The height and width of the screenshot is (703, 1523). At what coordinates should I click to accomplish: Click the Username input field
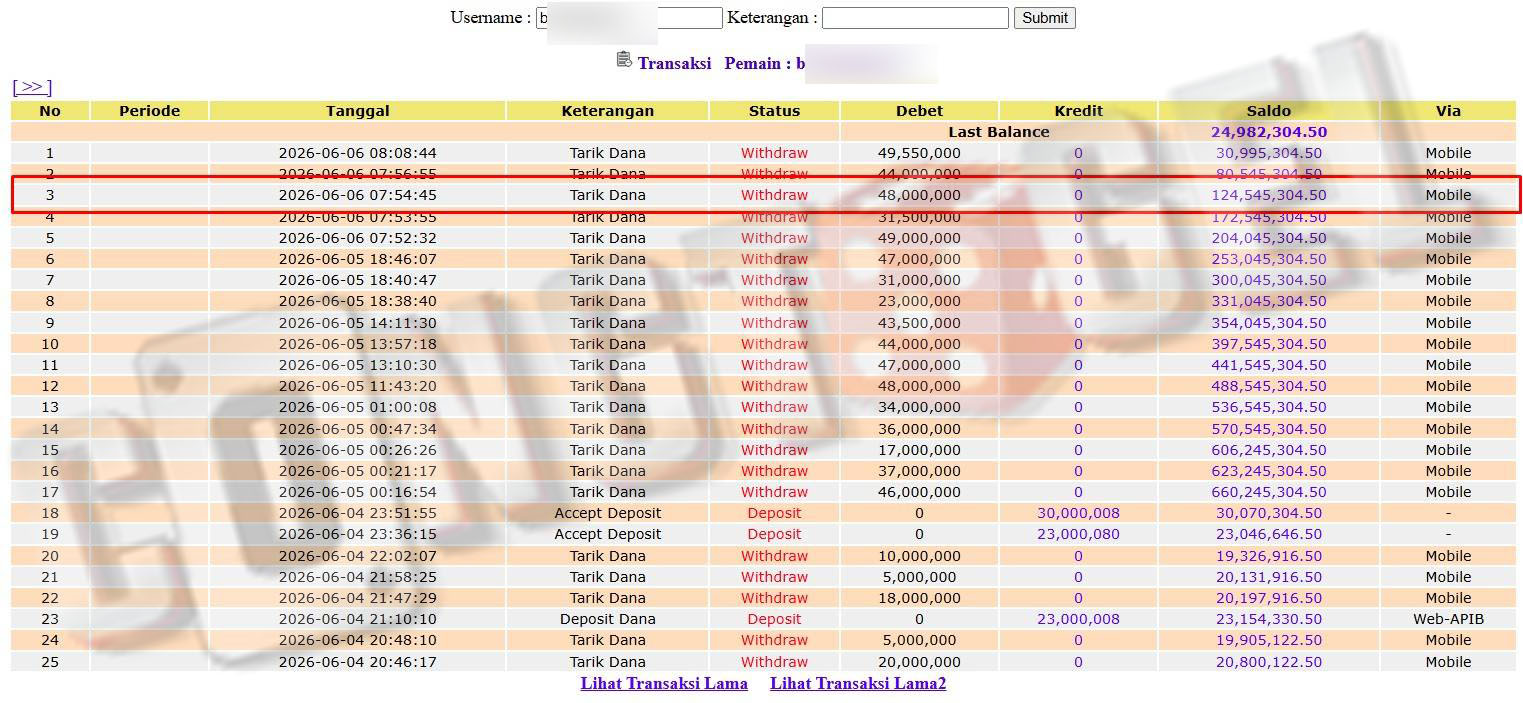tap(629, 18)
